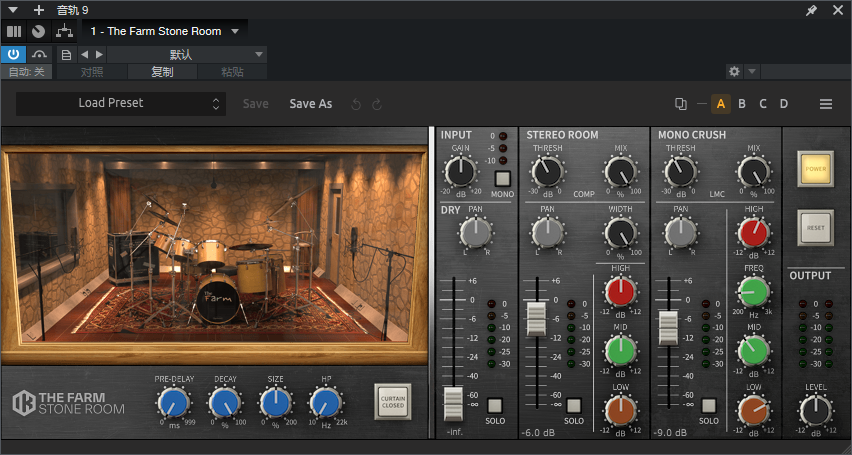Click the greyed Save button
852x455 pixels.
coord(255,104)
